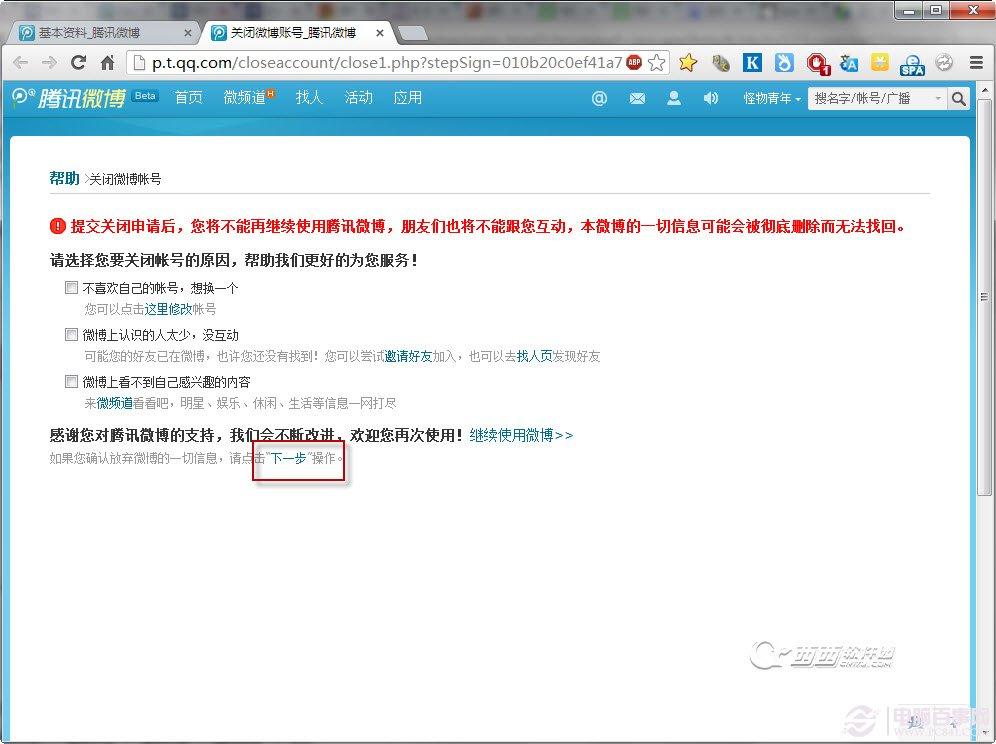Open the blue K extension icon
Viewport: 996px width, 744px height.
tap(752, 62)
